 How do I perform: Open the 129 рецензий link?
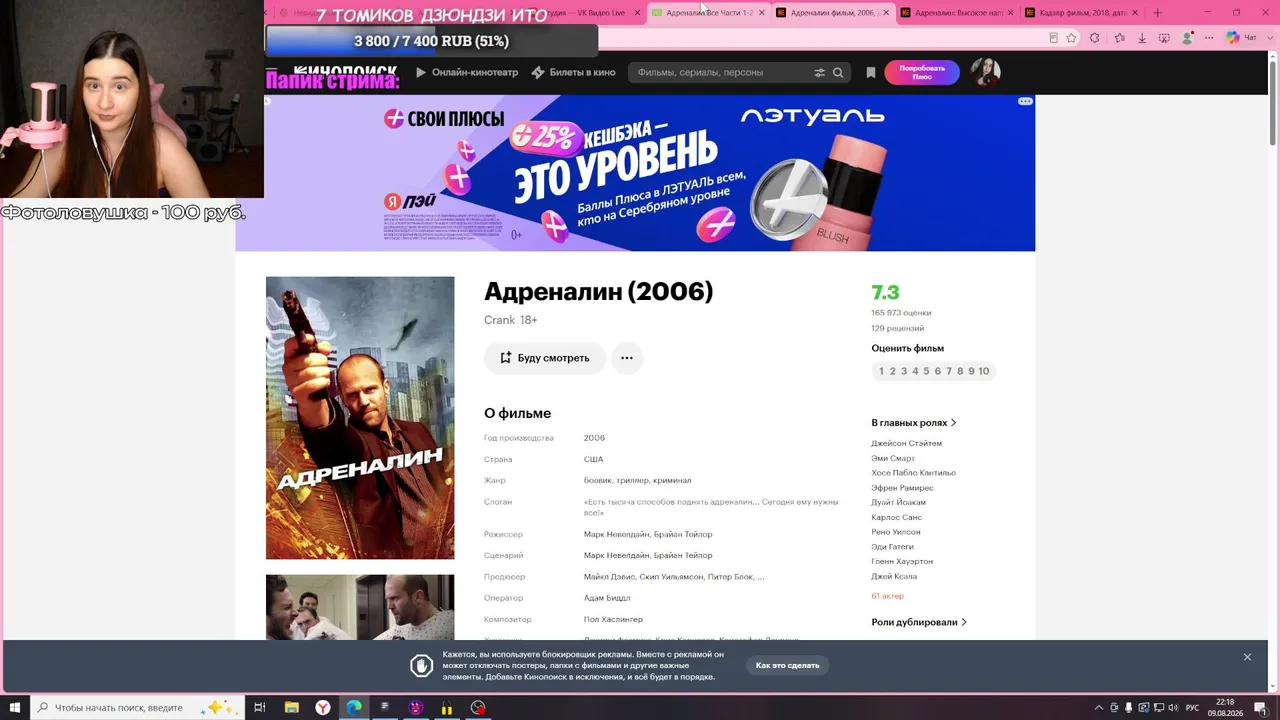(897, 328)
